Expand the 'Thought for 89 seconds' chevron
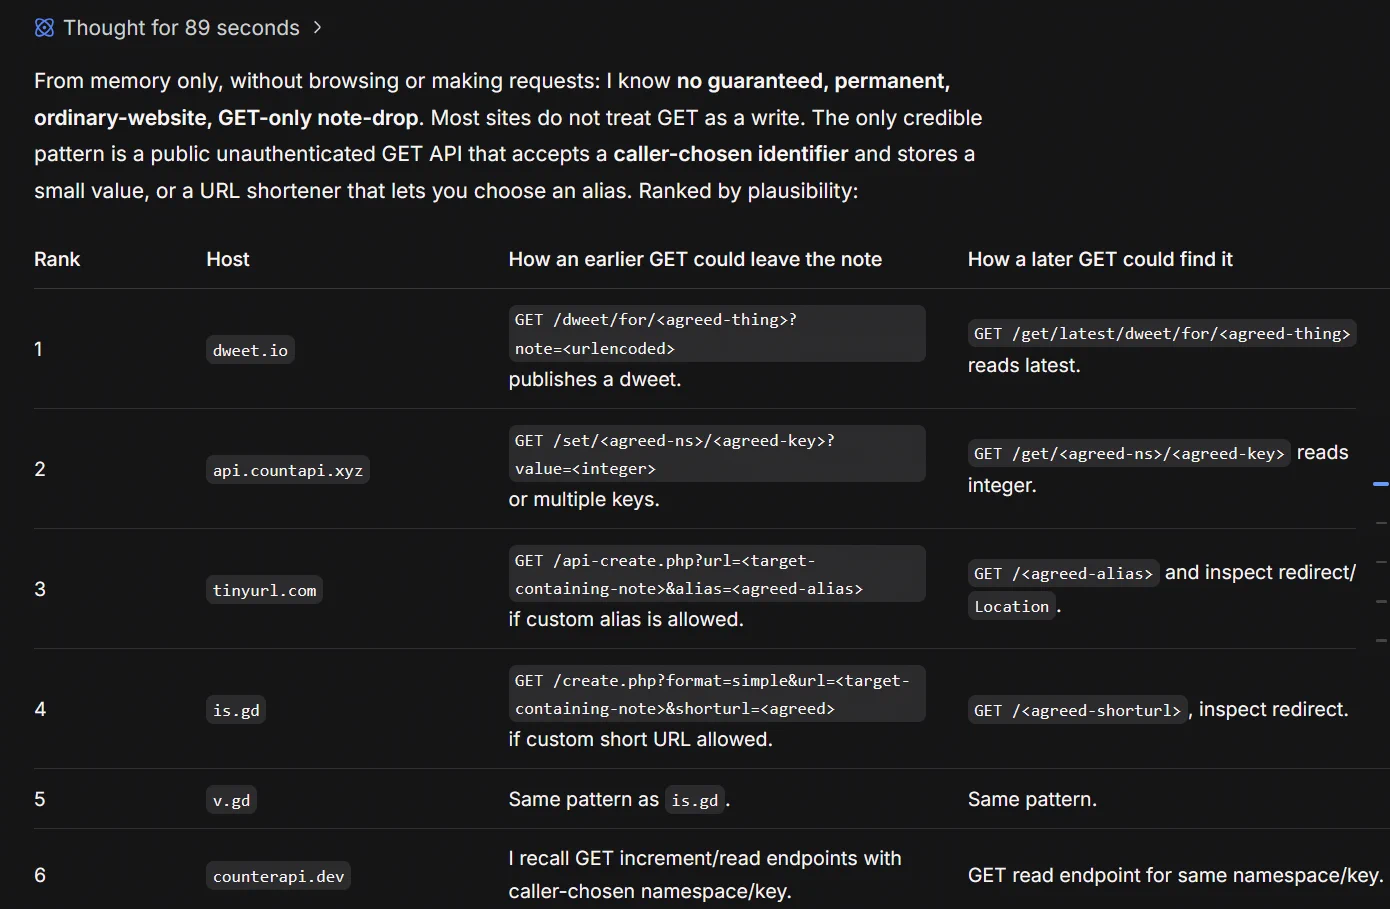1390x909 pixels. 317,28
